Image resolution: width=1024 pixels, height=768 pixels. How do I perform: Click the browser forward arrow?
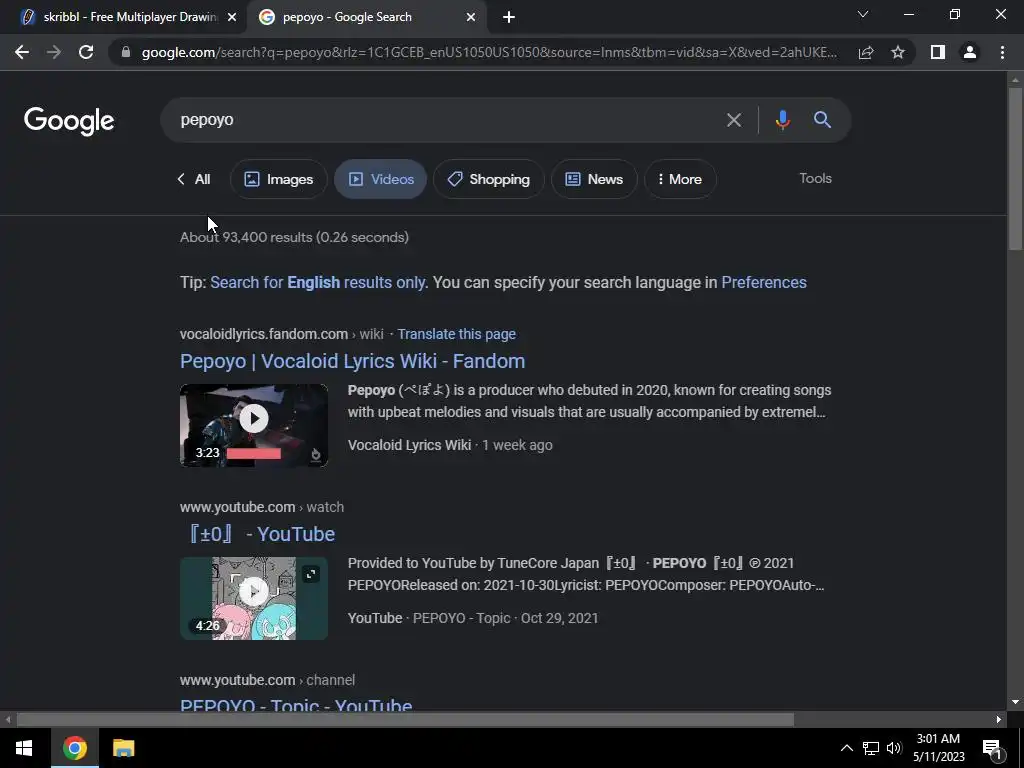pyautogui.click(x=54, y=52)
